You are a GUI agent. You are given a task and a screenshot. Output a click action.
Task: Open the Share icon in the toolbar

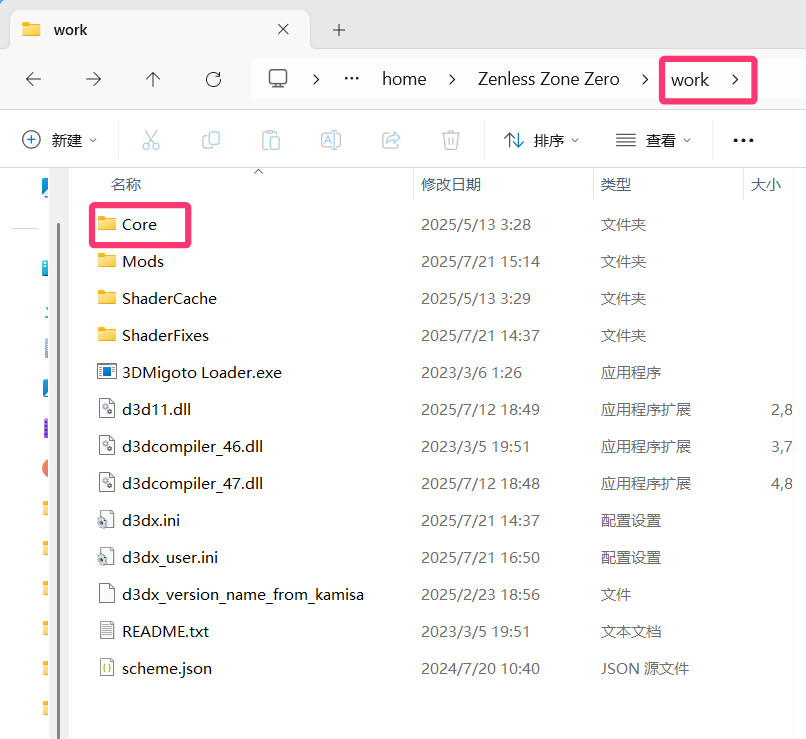(391, 140)
